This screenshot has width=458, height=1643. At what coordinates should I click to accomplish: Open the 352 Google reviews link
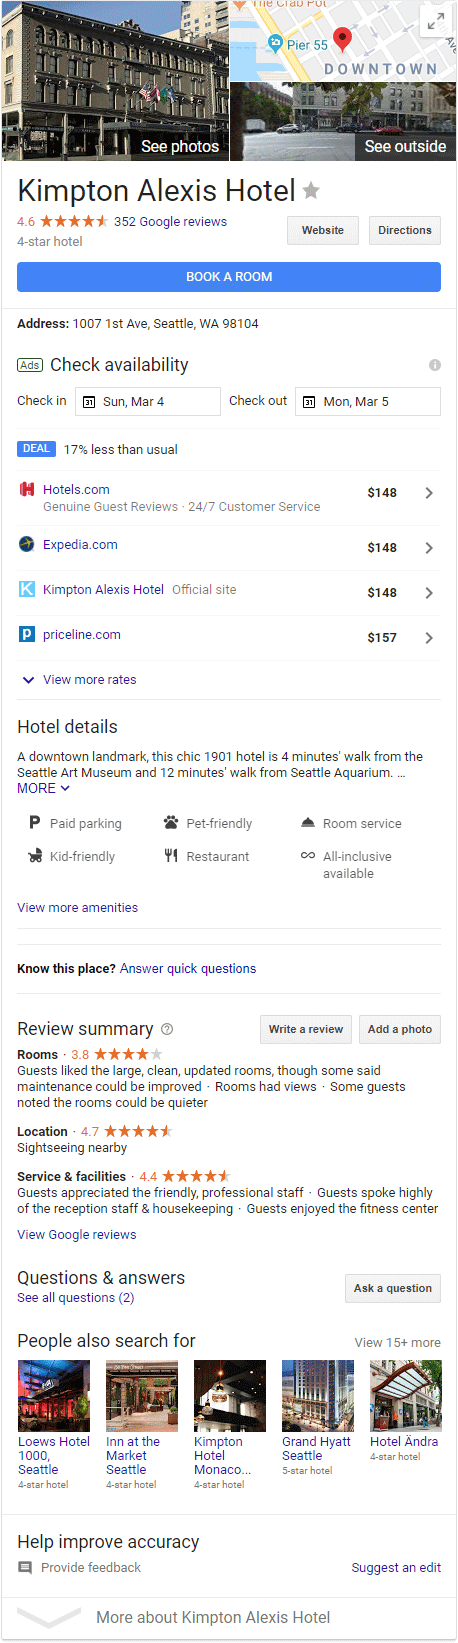click(170, 222)
